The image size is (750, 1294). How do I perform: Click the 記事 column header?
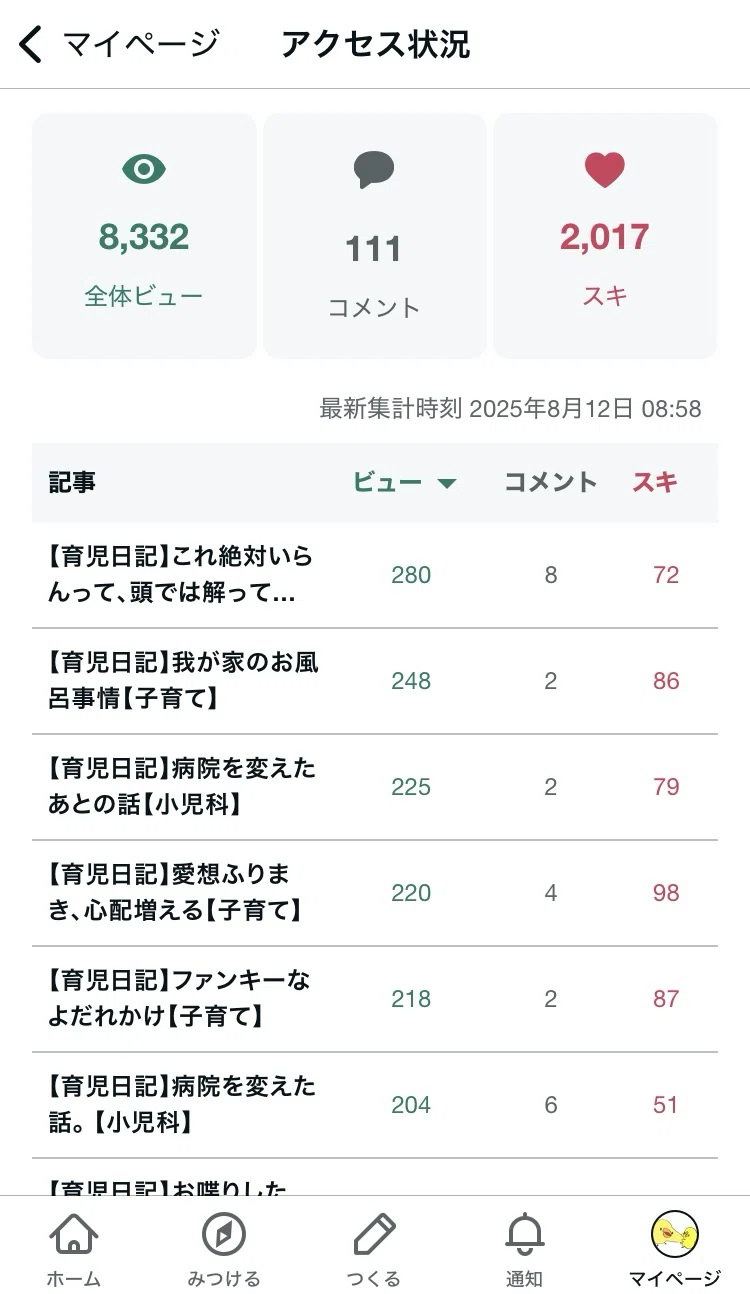click(x=72, y=482)
